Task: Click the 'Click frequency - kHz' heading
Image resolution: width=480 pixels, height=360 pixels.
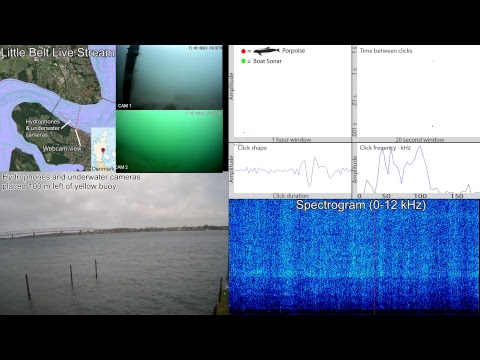Action: coord(385,148)
